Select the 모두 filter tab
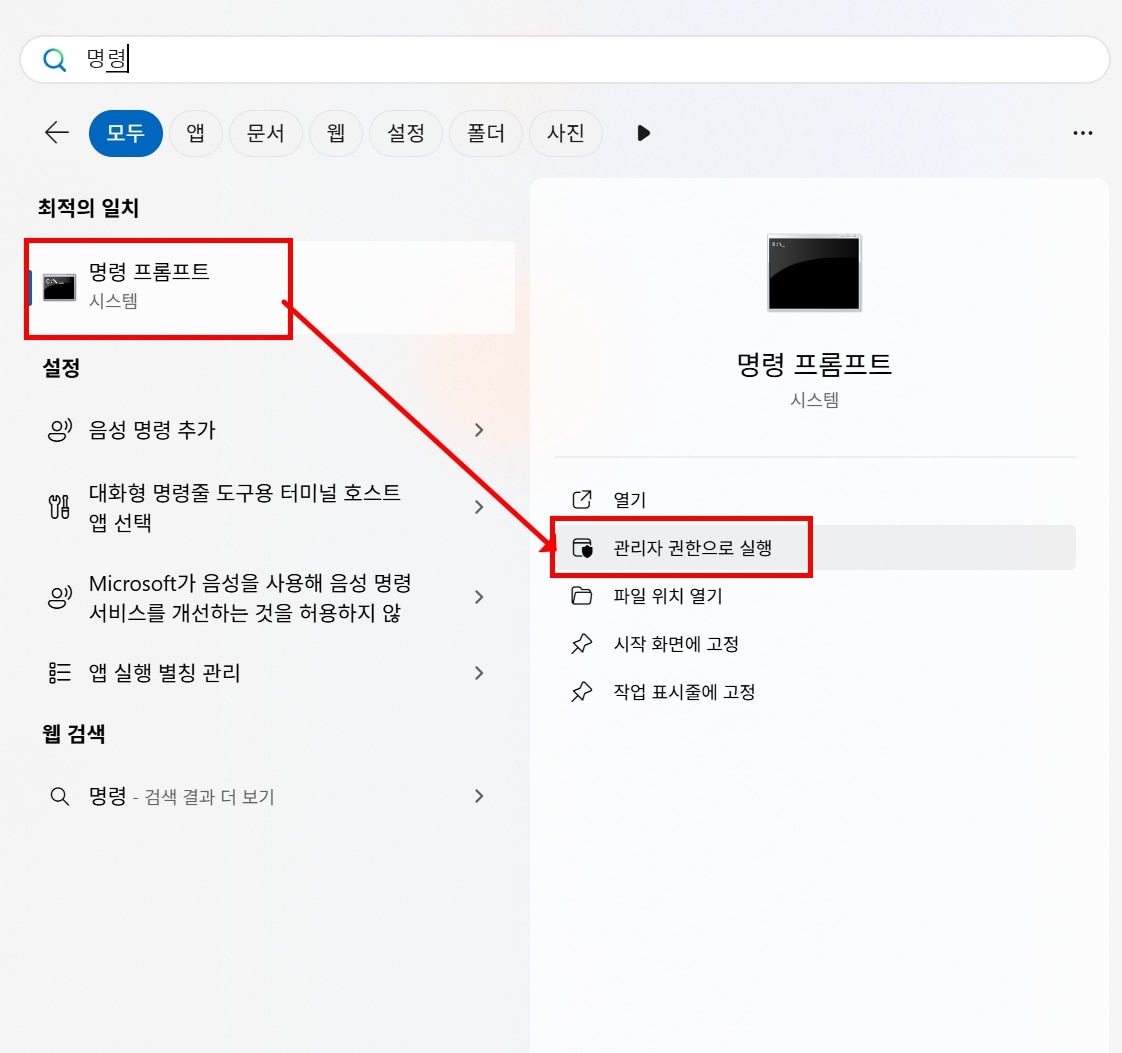 click(126, 133)
